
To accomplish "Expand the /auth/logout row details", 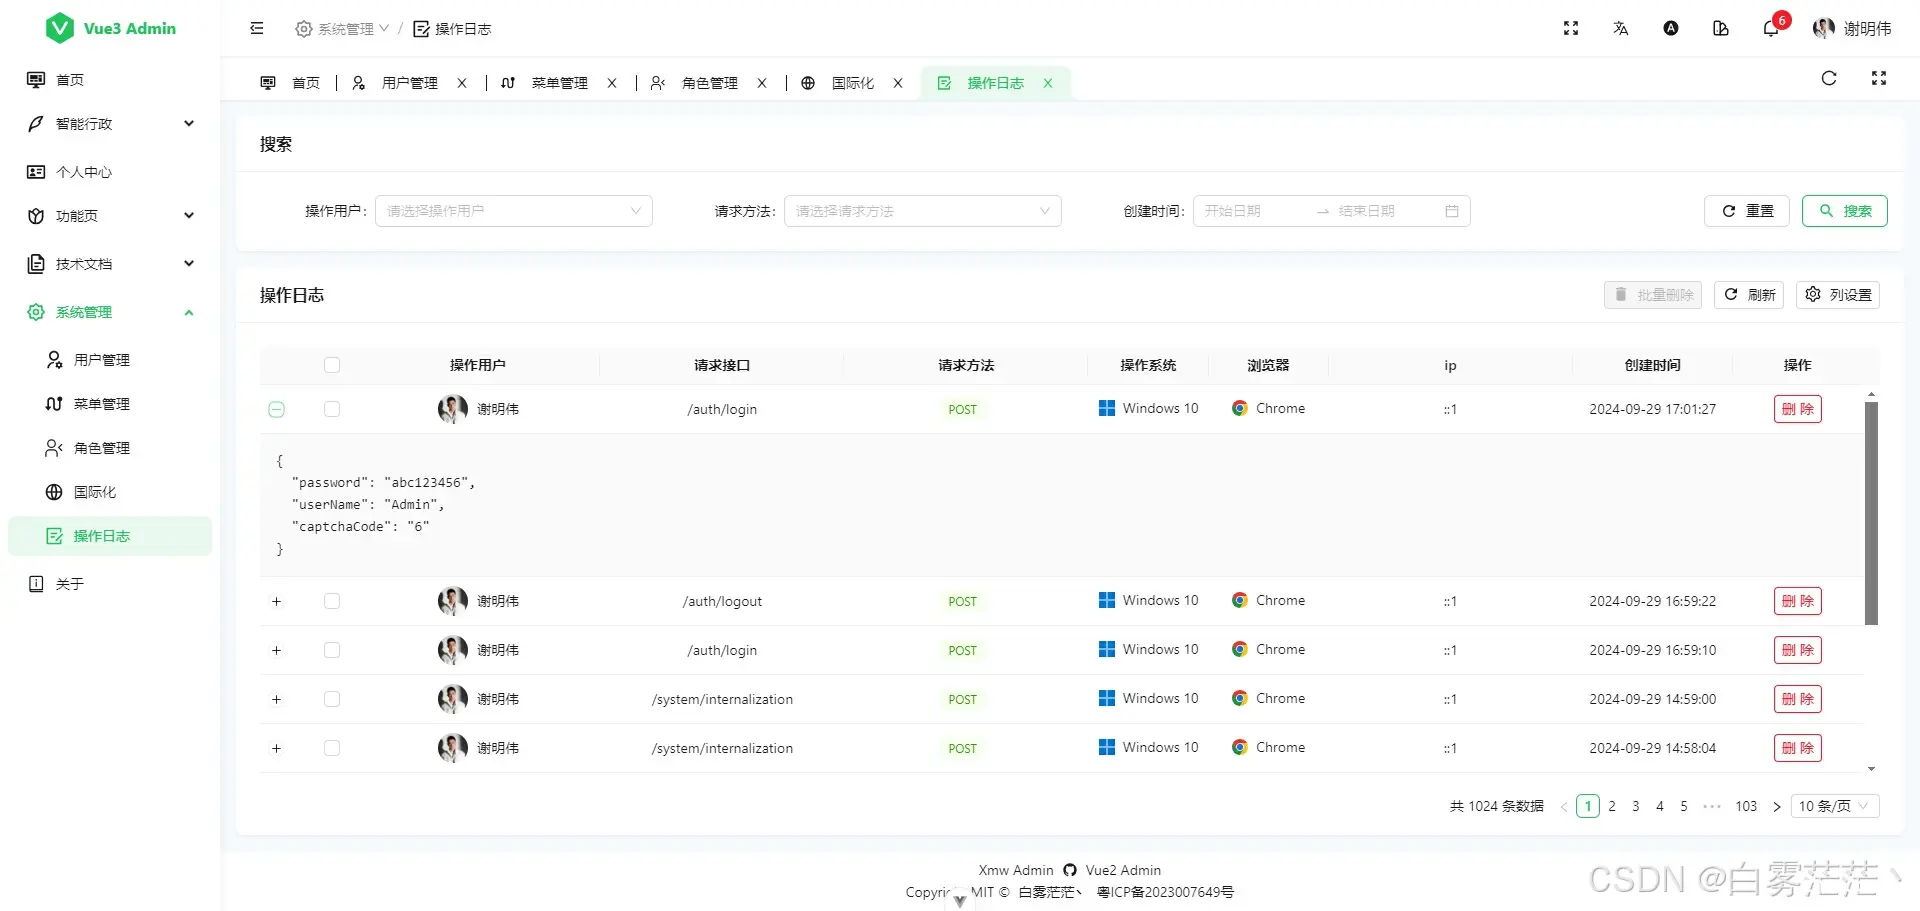I will (x=277, y=601).
